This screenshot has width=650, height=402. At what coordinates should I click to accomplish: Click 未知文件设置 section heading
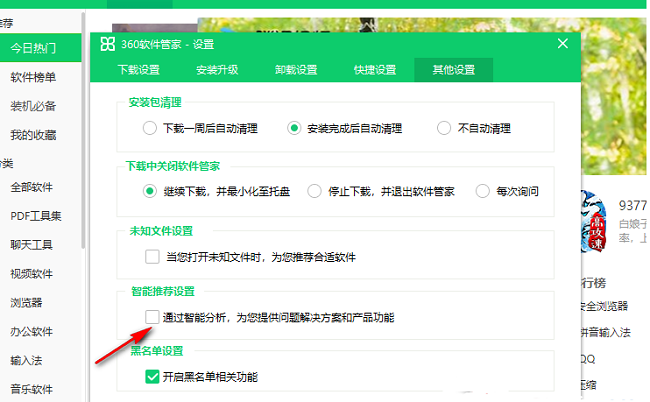point(161,231)
